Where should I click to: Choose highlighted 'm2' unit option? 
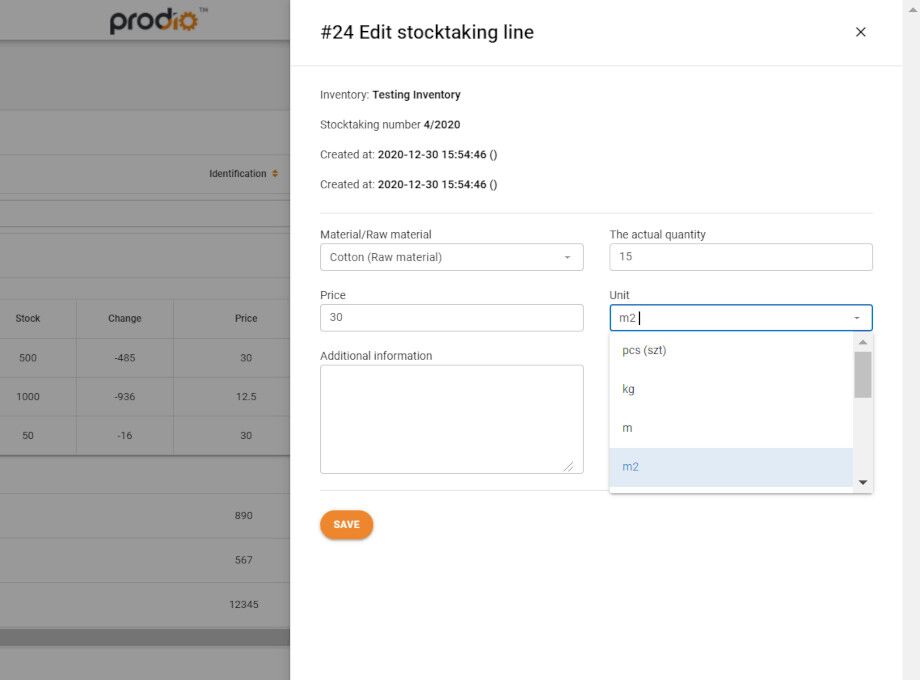coord(731,467)
